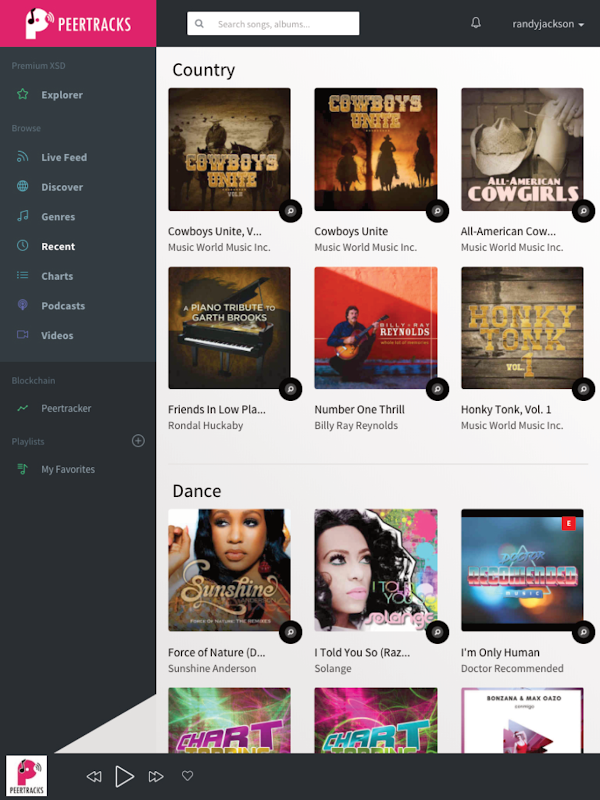Click the Recent clock icon

[x=22, y=245]
